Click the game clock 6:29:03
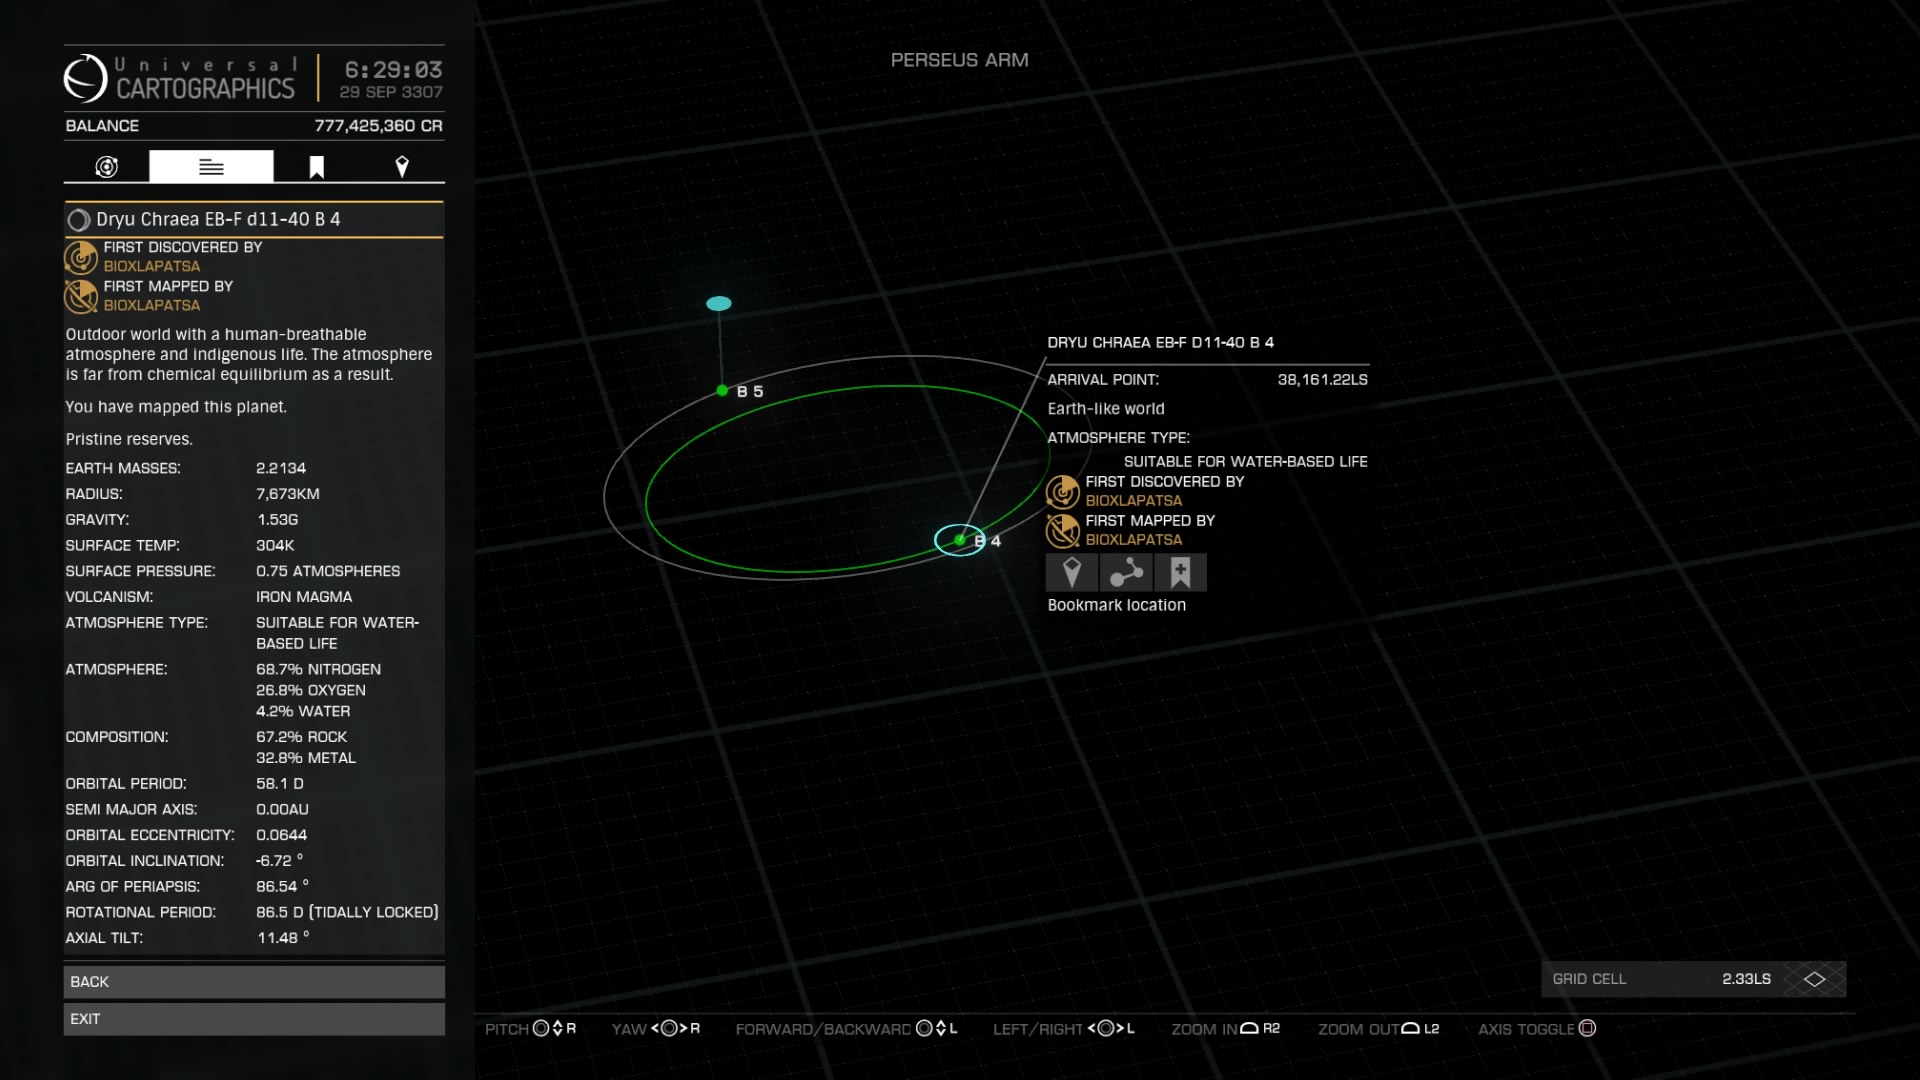1920x1080 pixels. [x=393, y=70]
